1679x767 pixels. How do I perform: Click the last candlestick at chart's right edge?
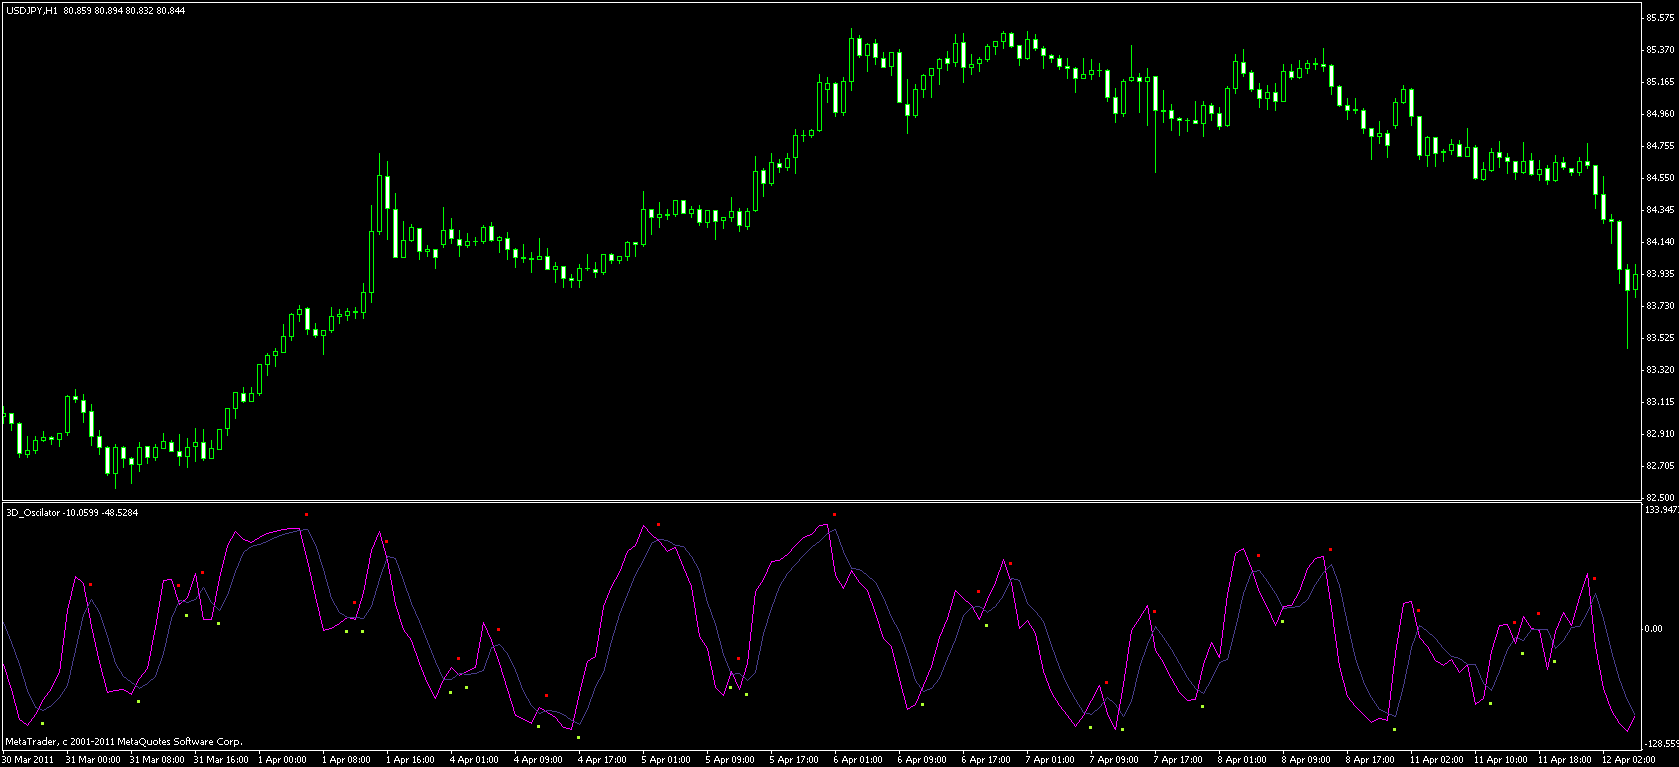[x=1635, y=280]
